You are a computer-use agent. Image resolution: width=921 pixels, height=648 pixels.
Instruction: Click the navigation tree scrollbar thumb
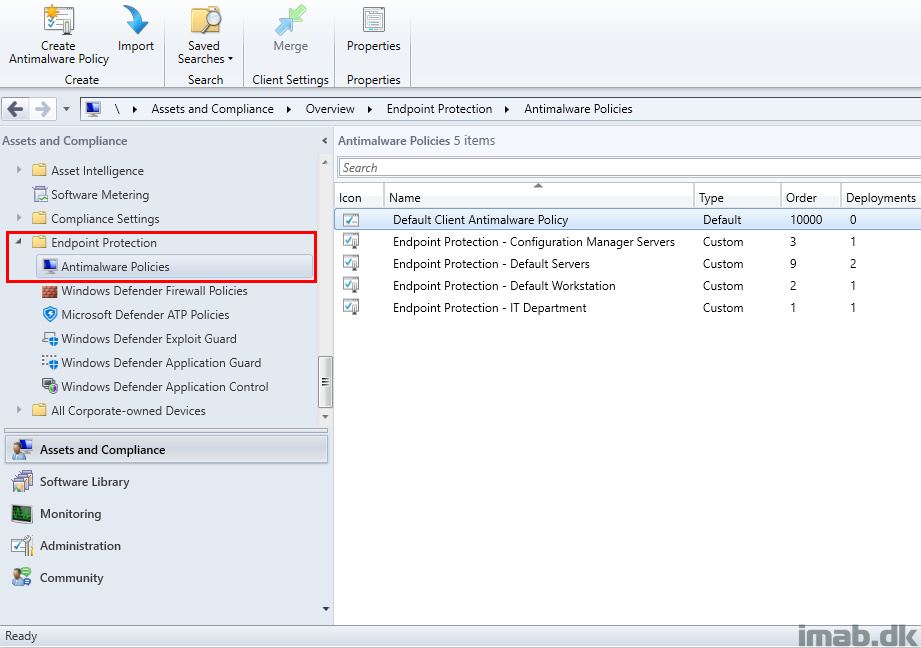pos(325,382)
